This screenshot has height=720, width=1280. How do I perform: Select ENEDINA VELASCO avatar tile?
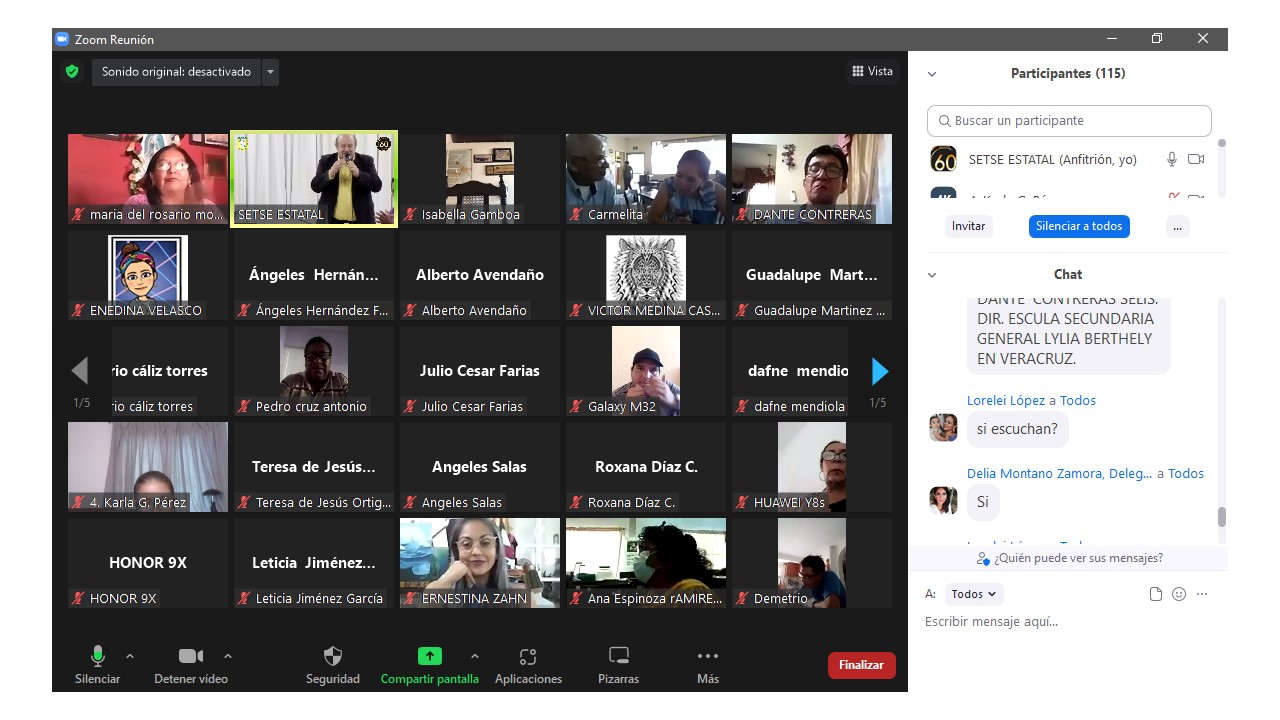pyautogui.click(x=148, y=275)
